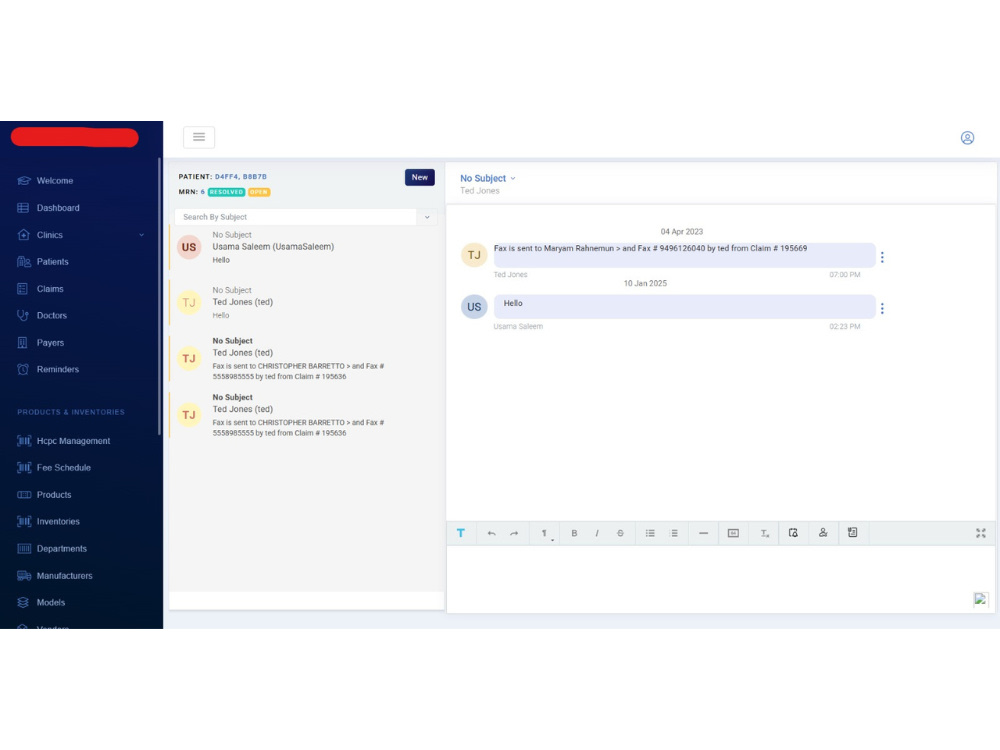Click the OPEN status badge

pos(259,192)
